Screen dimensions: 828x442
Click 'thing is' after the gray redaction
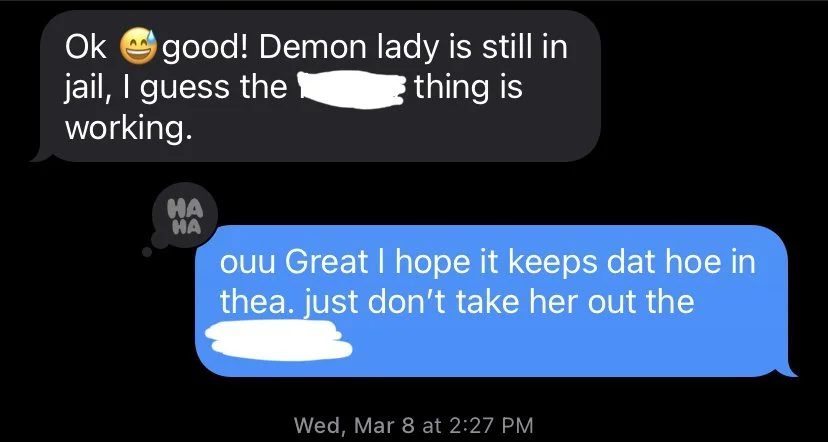point(469,89)
